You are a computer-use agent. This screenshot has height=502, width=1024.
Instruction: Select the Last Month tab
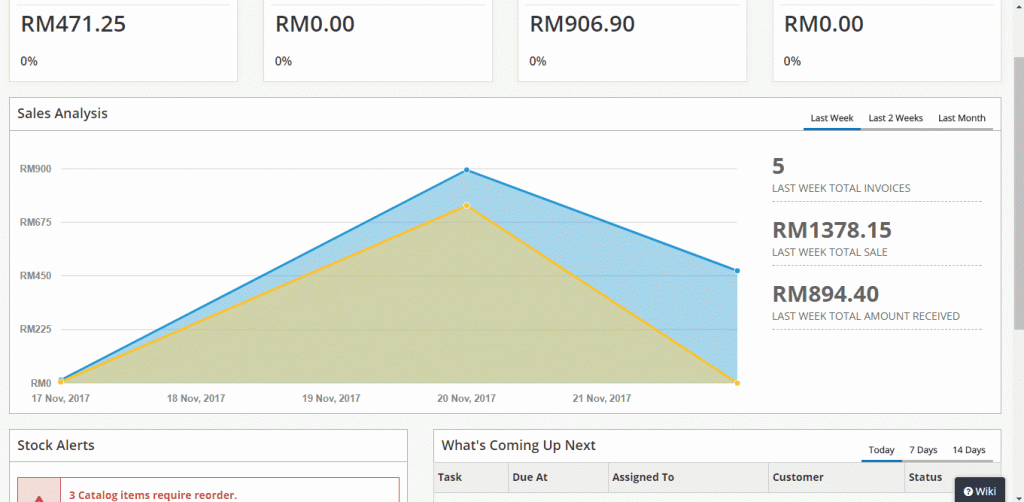[961, 118]
